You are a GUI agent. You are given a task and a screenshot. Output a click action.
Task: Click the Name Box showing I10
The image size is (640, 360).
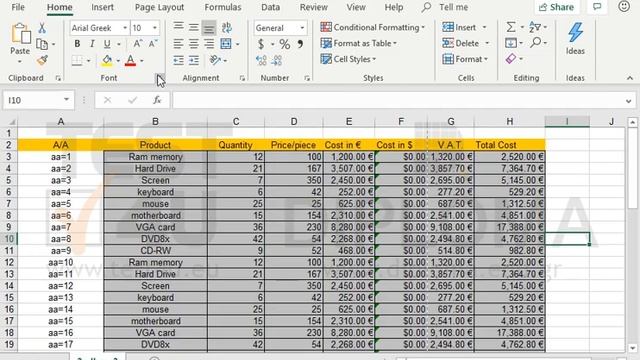[38, 100]
